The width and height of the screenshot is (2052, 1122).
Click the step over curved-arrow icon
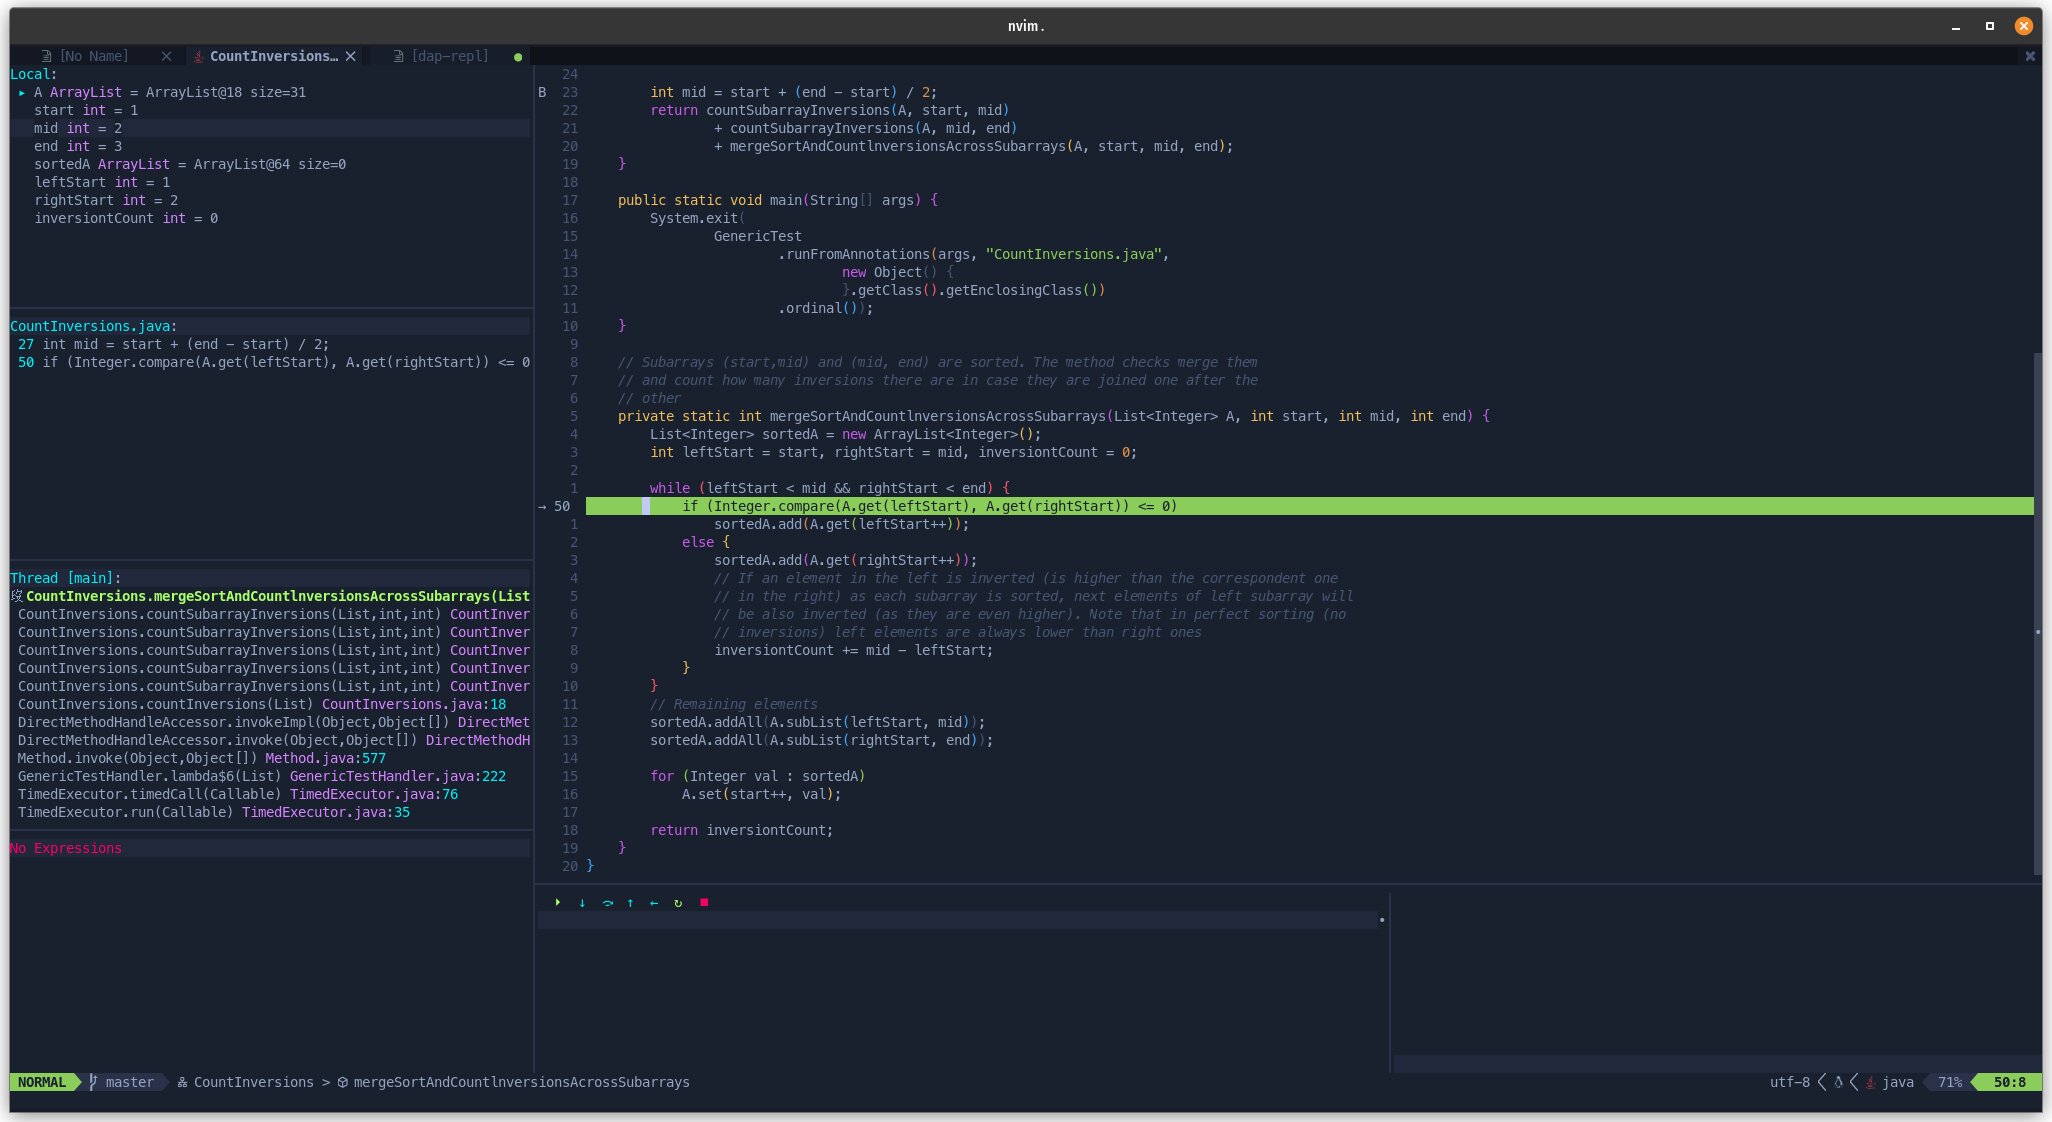[607, 902]
